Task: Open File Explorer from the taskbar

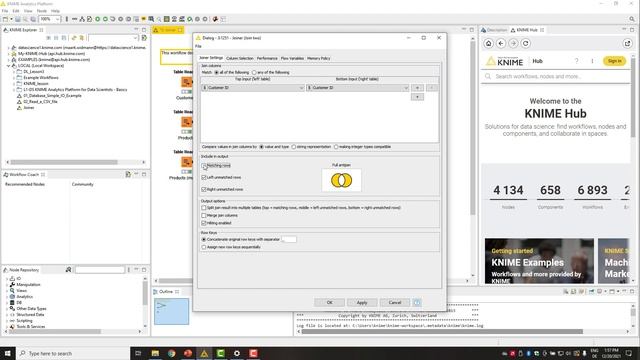Action: [155, 353]
